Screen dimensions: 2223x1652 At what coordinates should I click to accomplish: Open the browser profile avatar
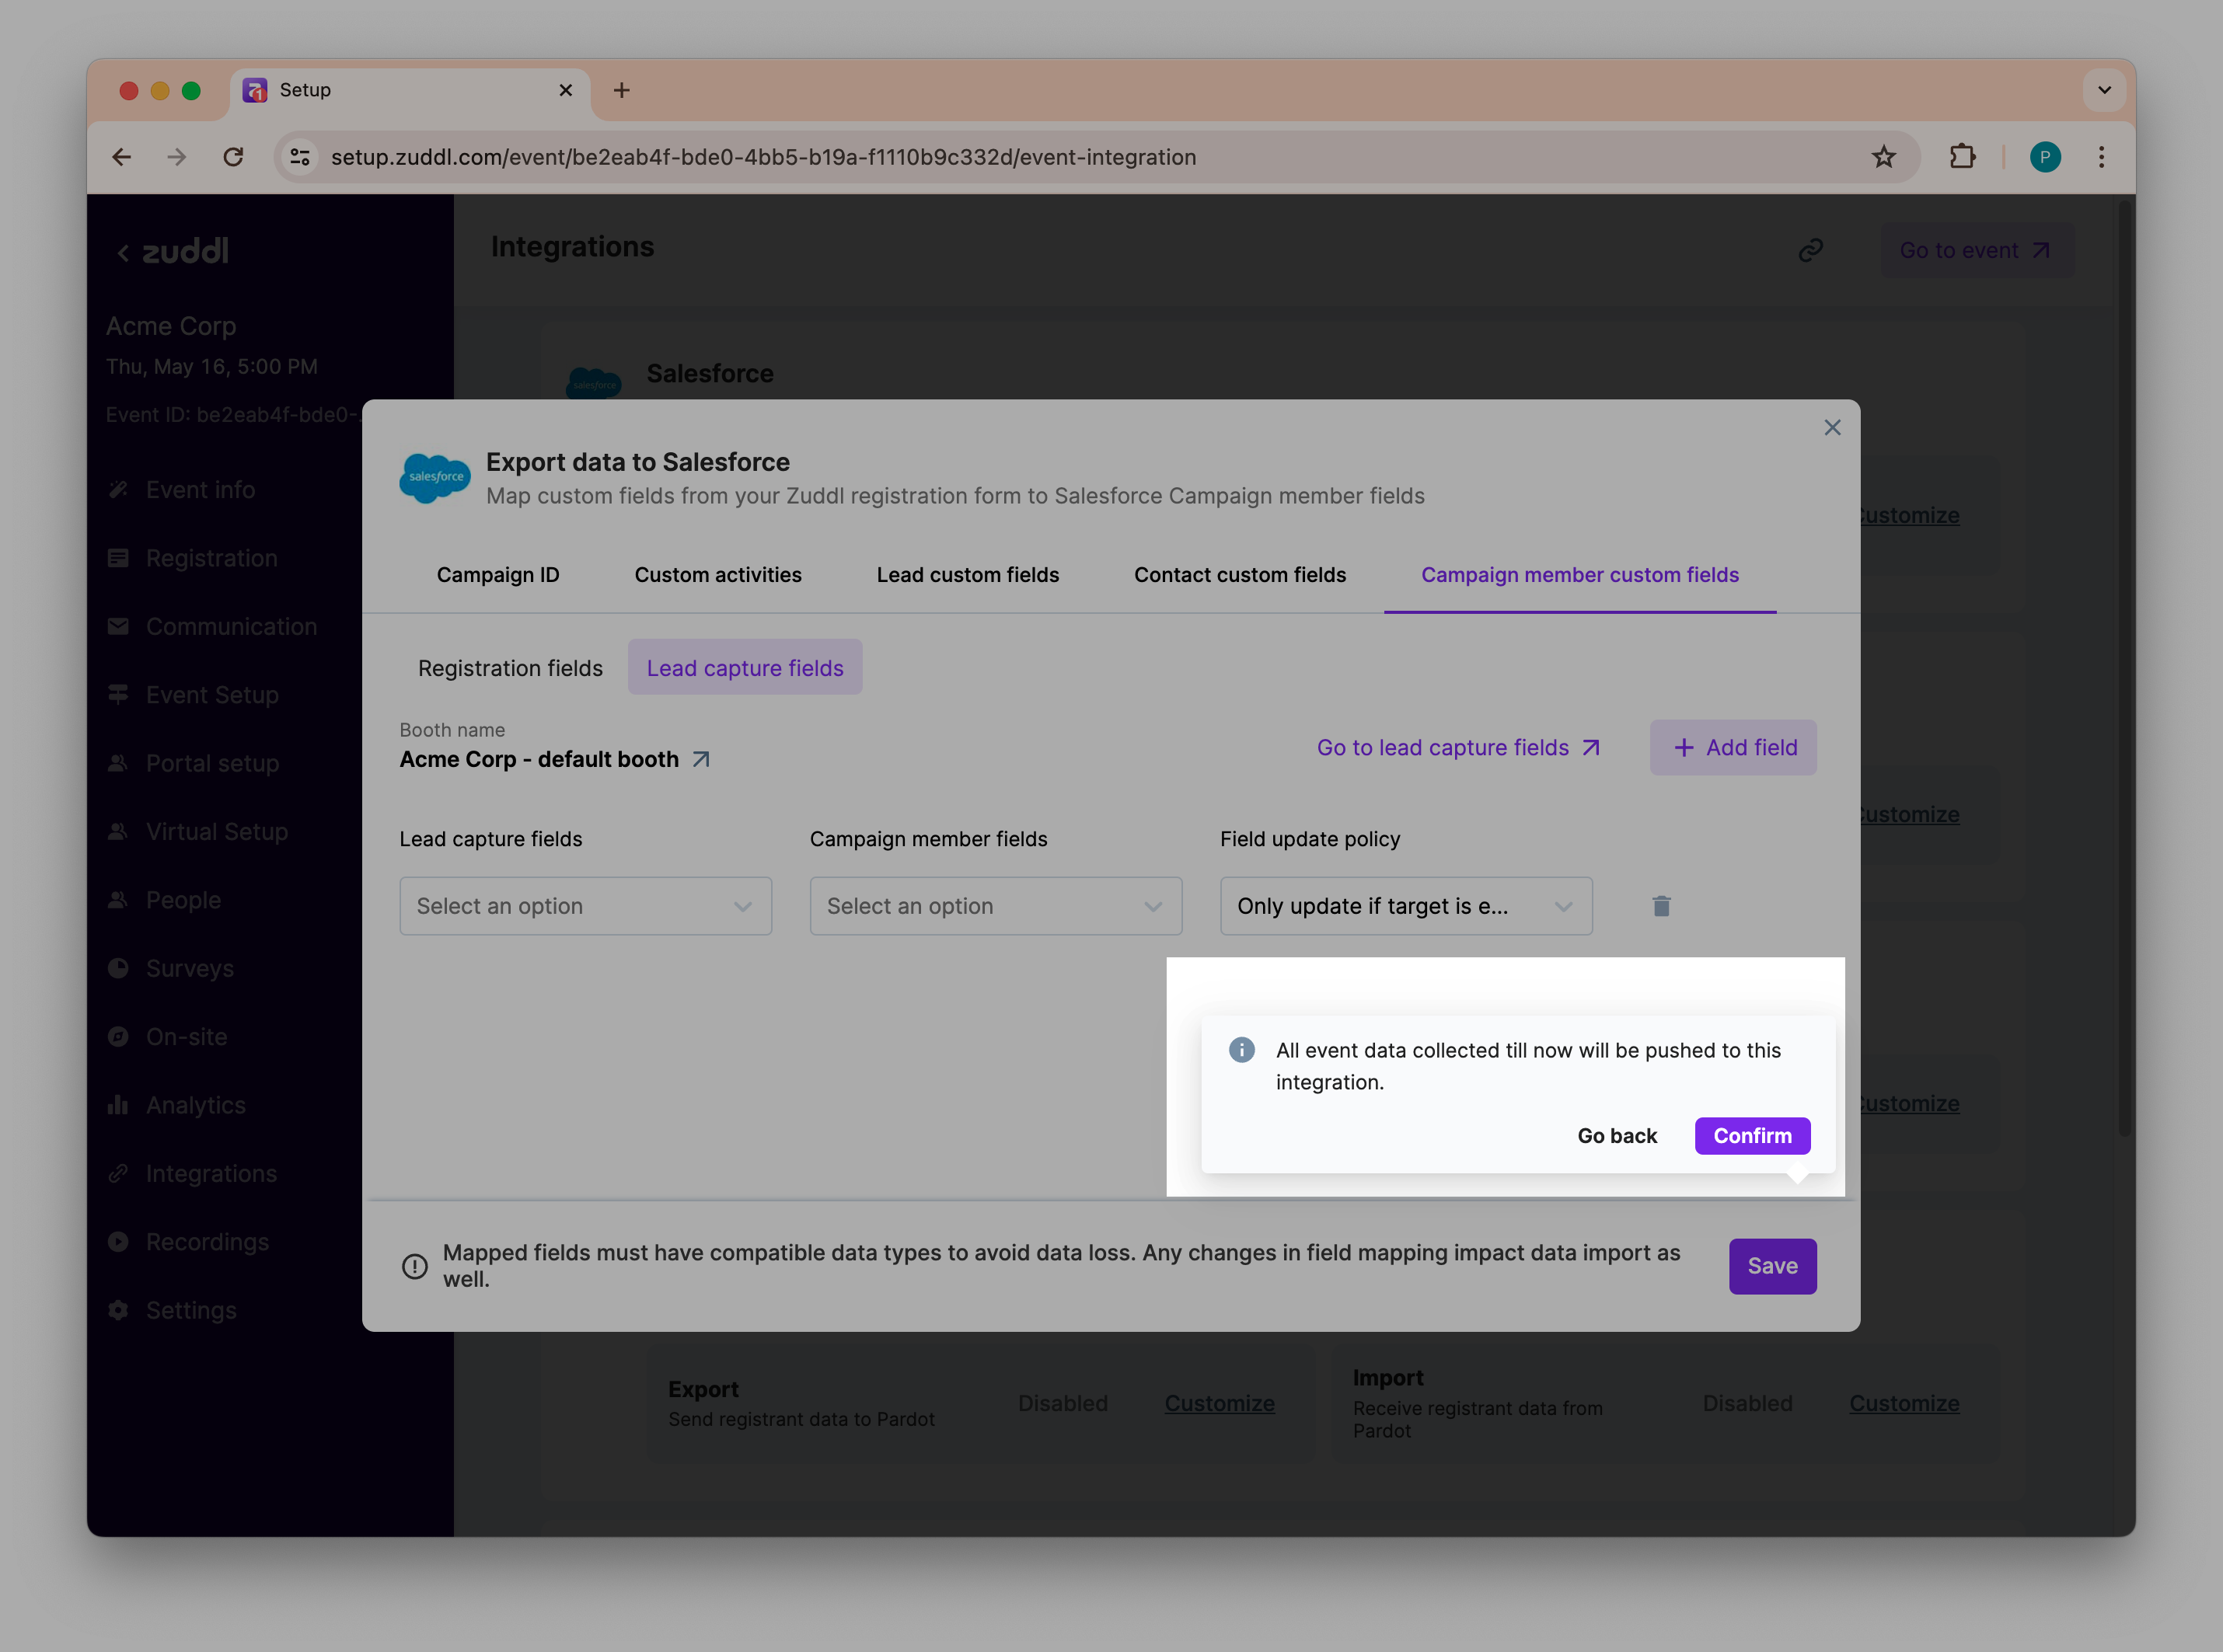2044,157
